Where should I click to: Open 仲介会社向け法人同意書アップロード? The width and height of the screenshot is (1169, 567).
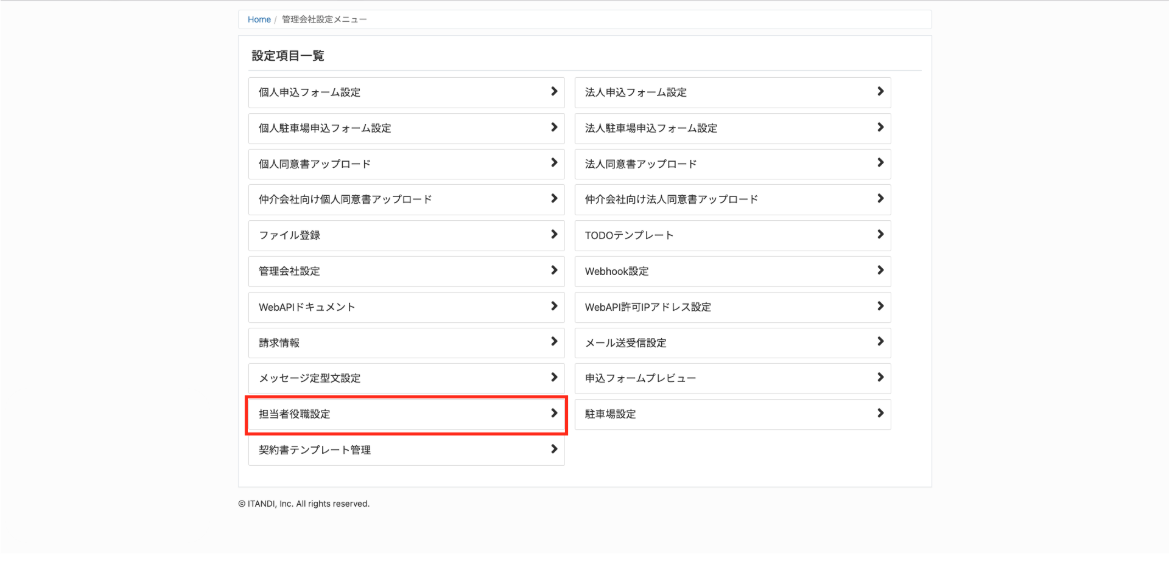733,200
